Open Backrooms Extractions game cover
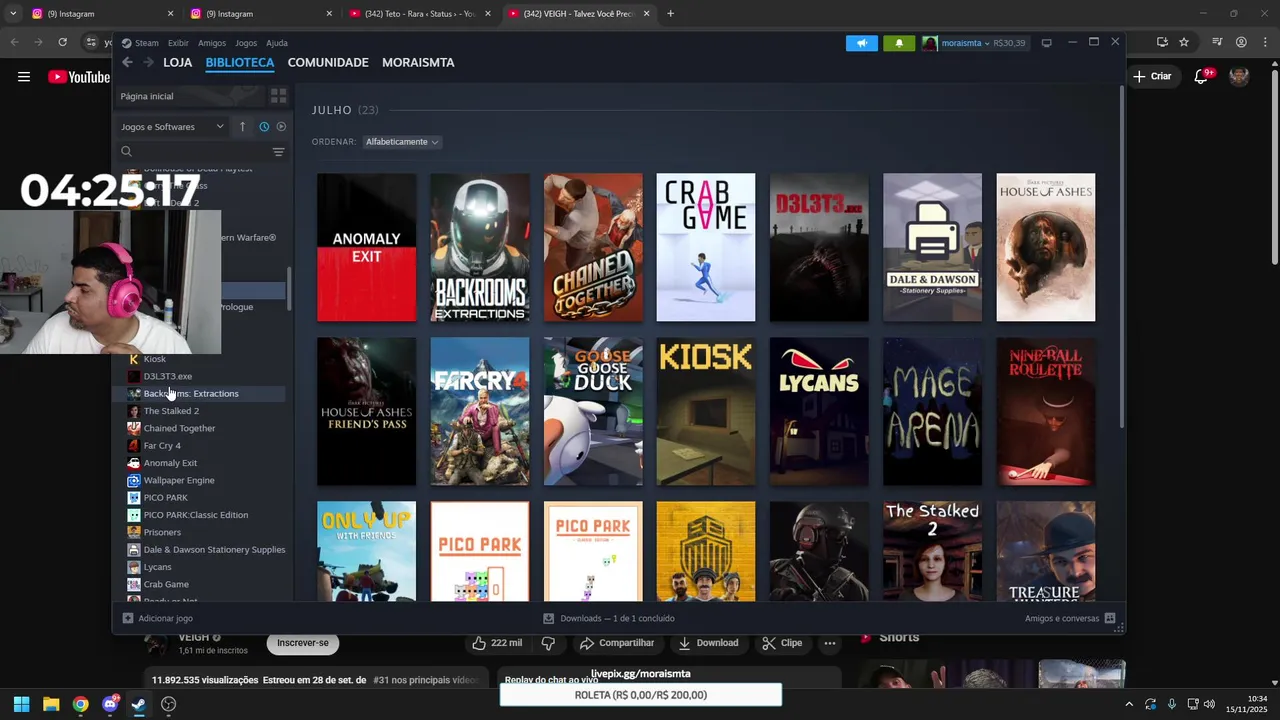The height and width of the screenshot is (720, 1280). 480,247
